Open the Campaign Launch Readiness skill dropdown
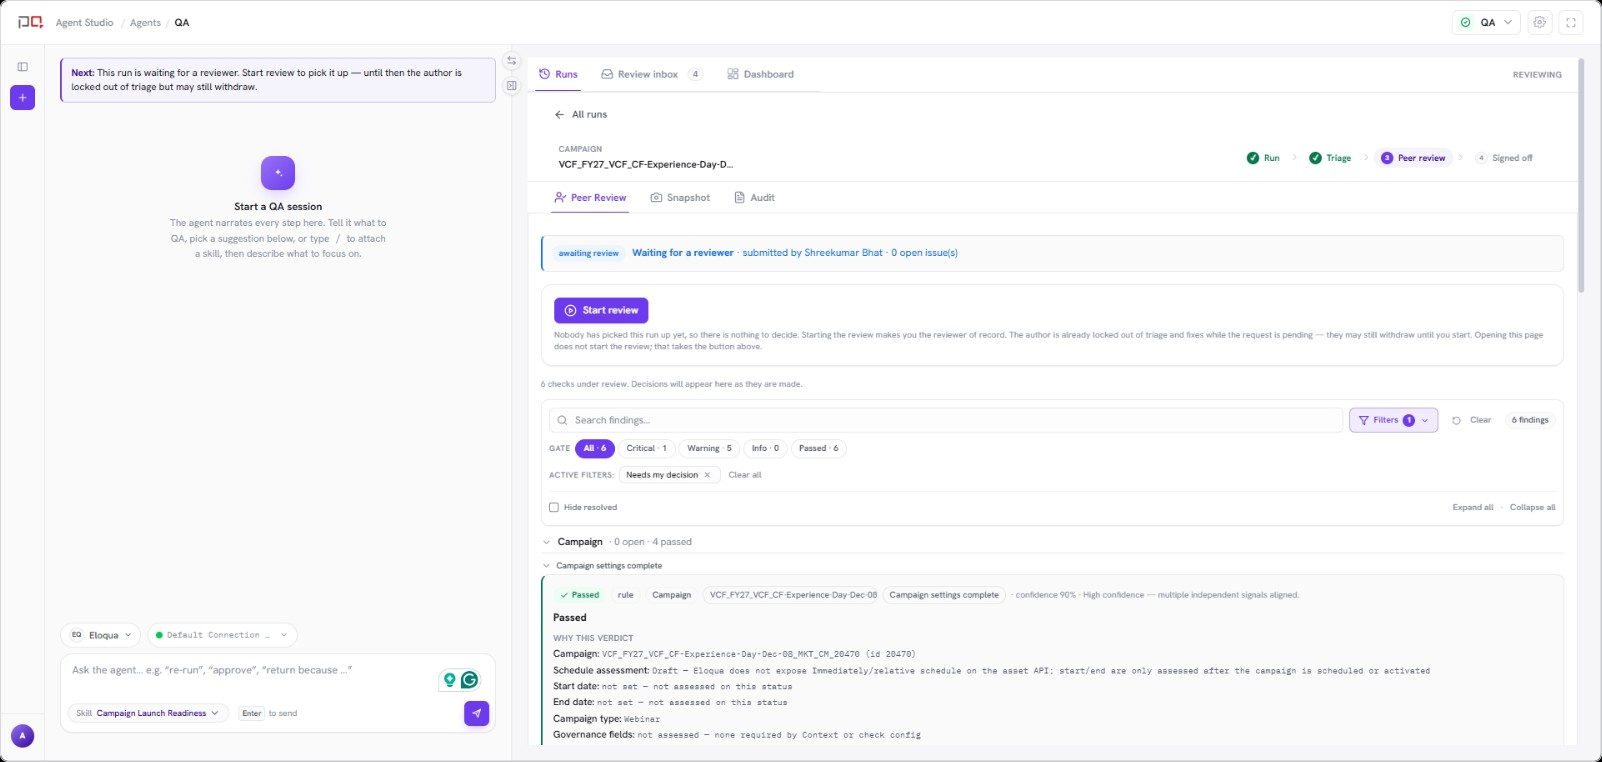 pyautogui.click(x=149, y=713)
